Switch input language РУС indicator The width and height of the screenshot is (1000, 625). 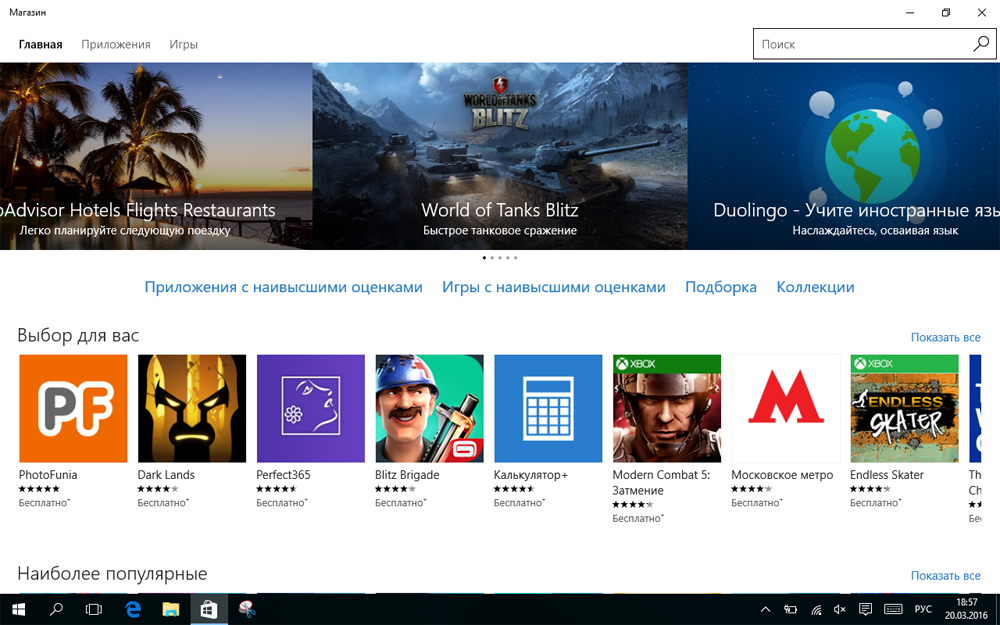pyautogui.click(x=923, y=610)
